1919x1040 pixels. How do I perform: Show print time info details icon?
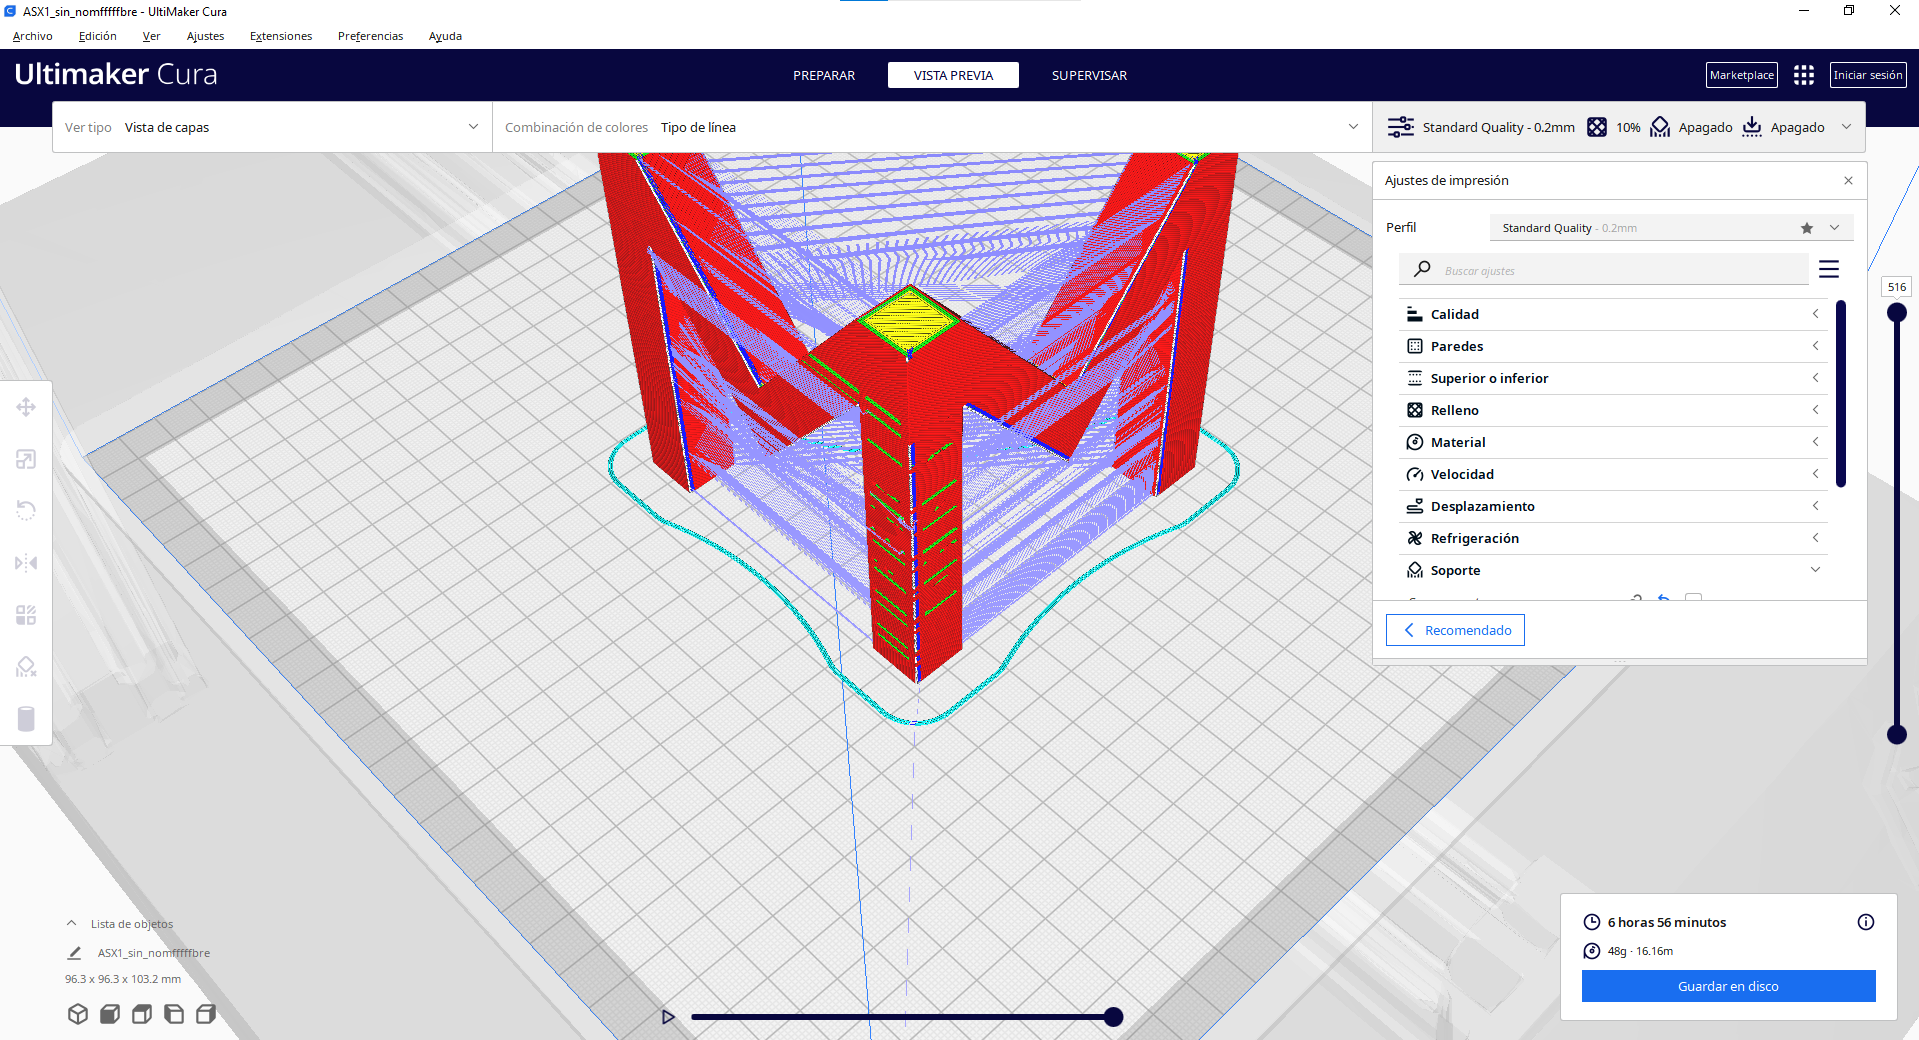click(1866, 922)
